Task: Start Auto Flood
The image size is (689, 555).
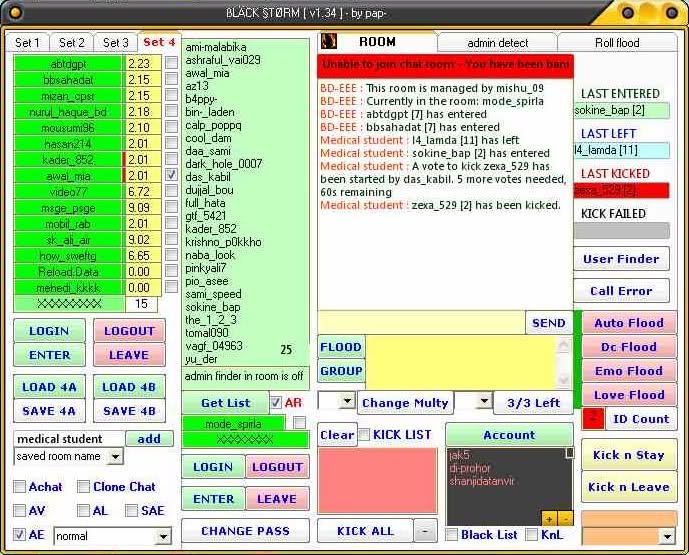Action: coord(629,323)
